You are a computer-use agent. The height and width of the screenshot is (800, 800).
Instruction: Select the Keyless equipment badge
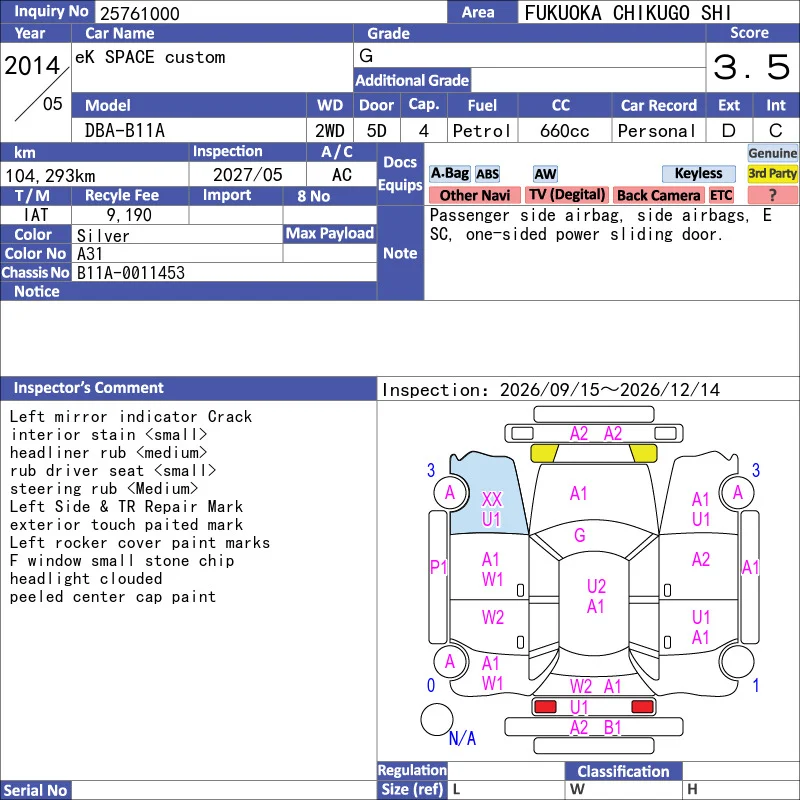click(698, 173)
